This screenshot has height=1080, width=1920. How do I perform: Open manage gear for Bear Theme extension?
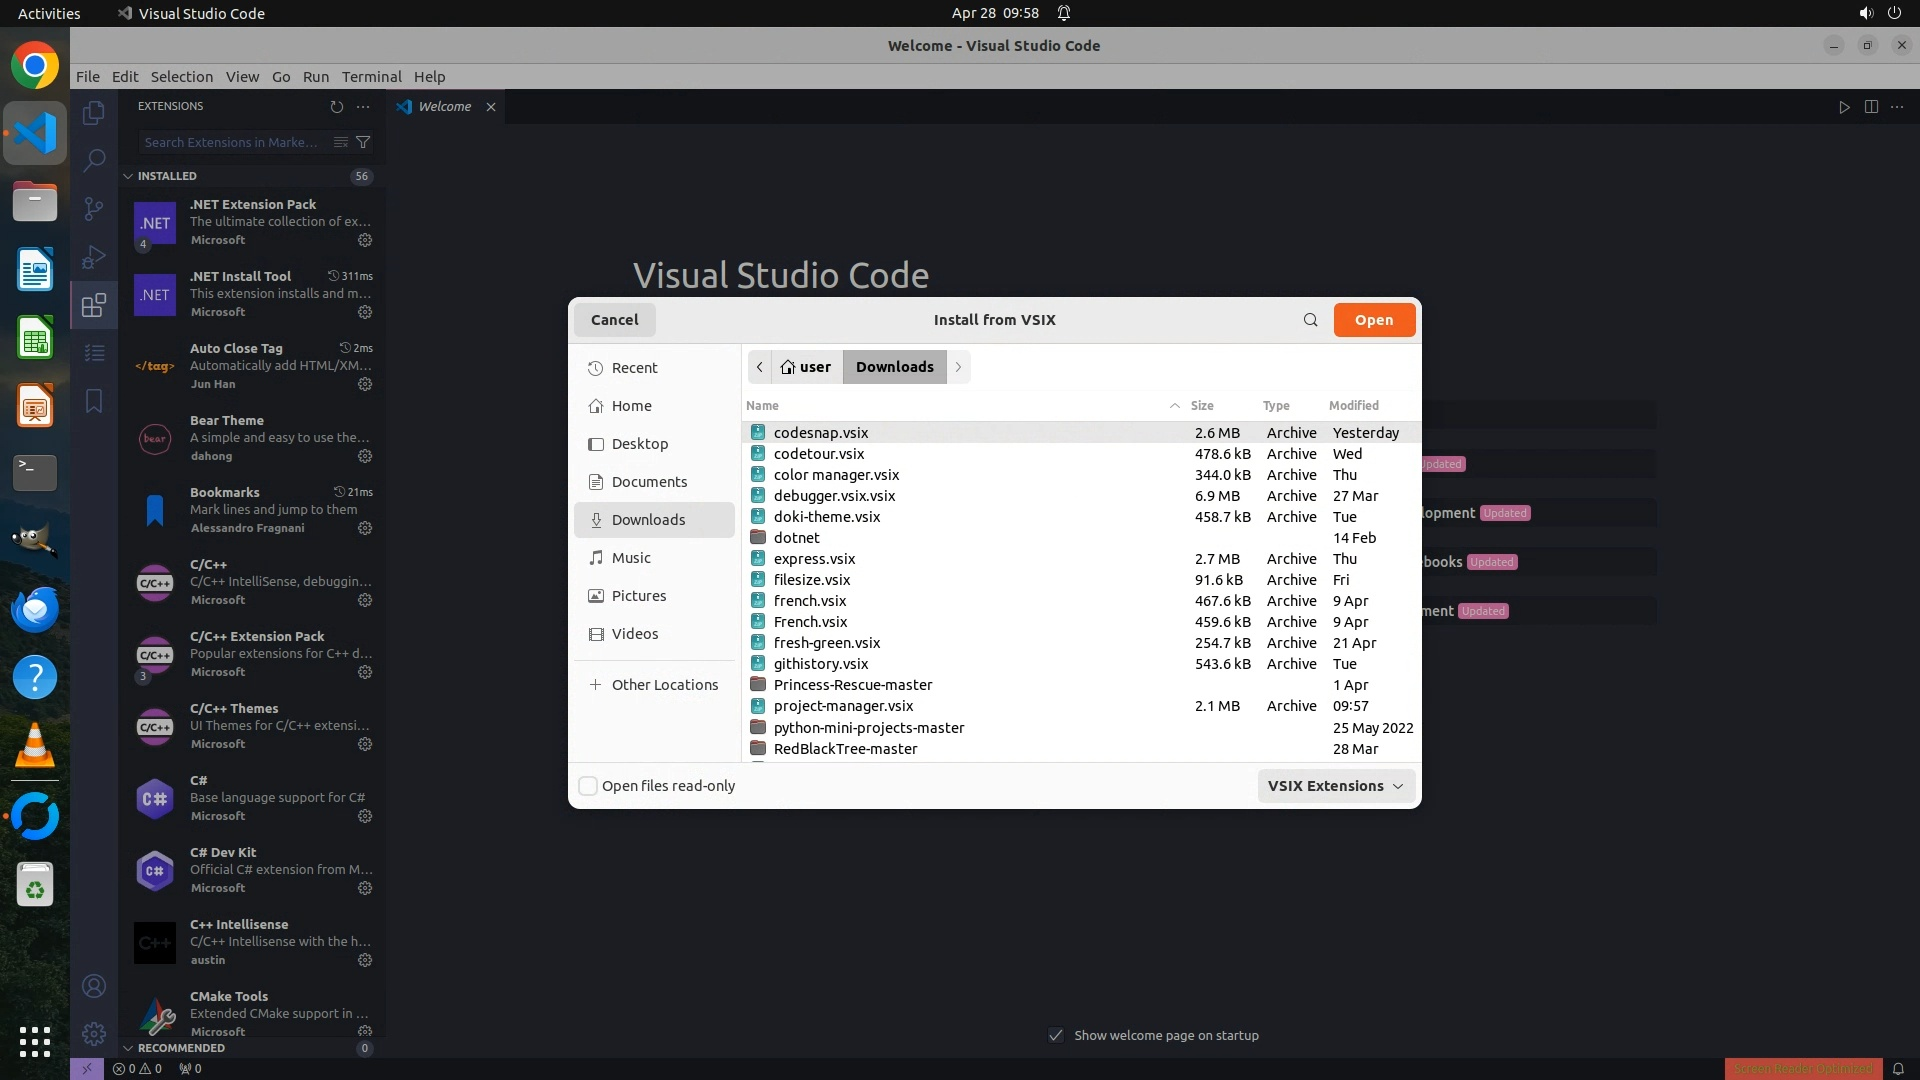tap(365, 456)
